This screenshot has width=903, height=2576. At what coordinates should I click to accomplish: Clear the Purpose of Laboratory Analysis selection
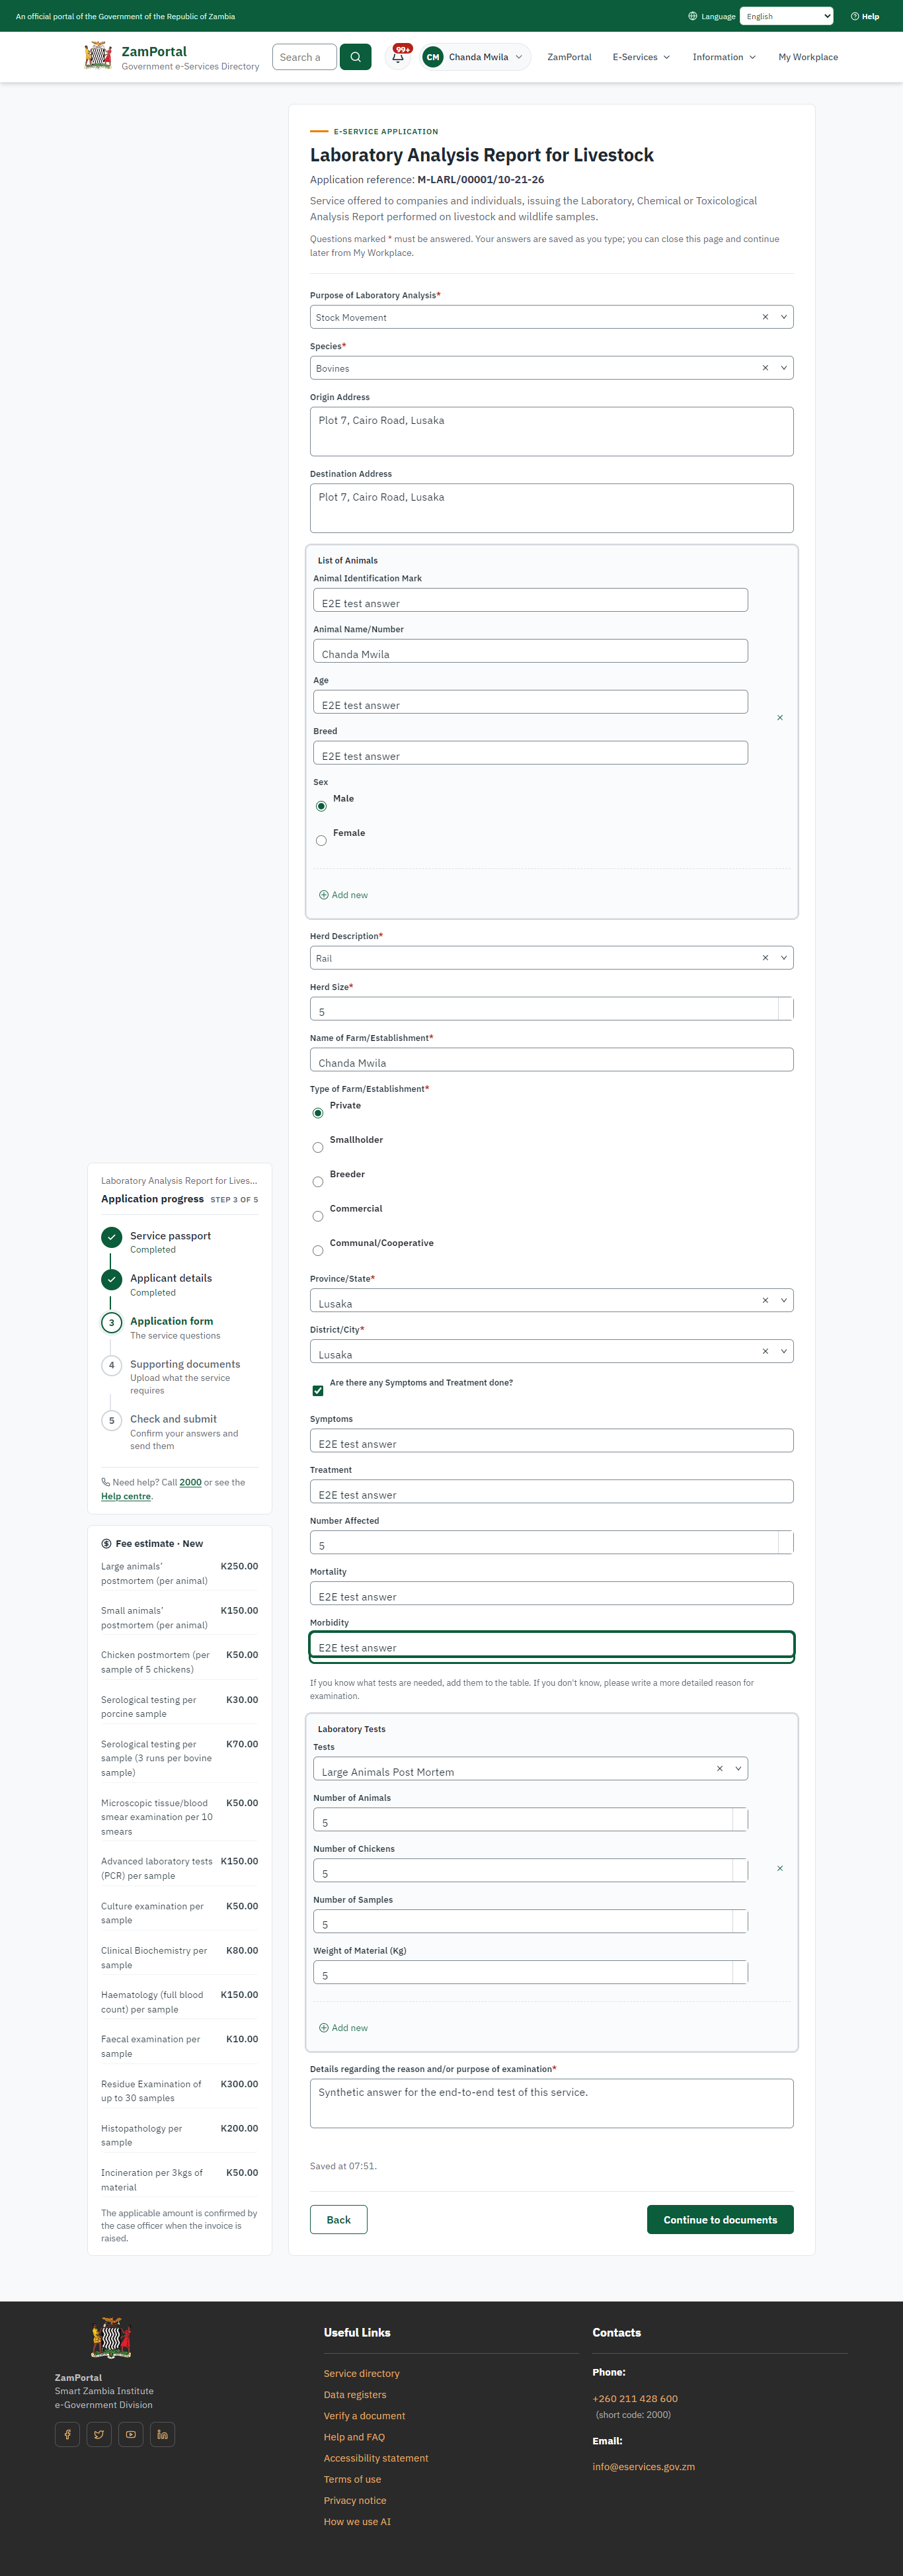tap(765, 317)
